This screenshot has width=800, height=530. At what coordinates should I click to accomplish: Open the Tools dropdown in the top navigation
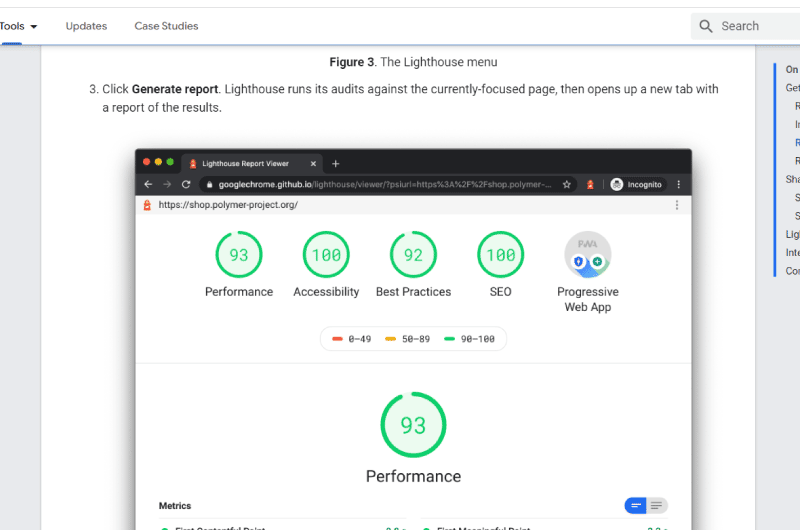tap(18, 26)
